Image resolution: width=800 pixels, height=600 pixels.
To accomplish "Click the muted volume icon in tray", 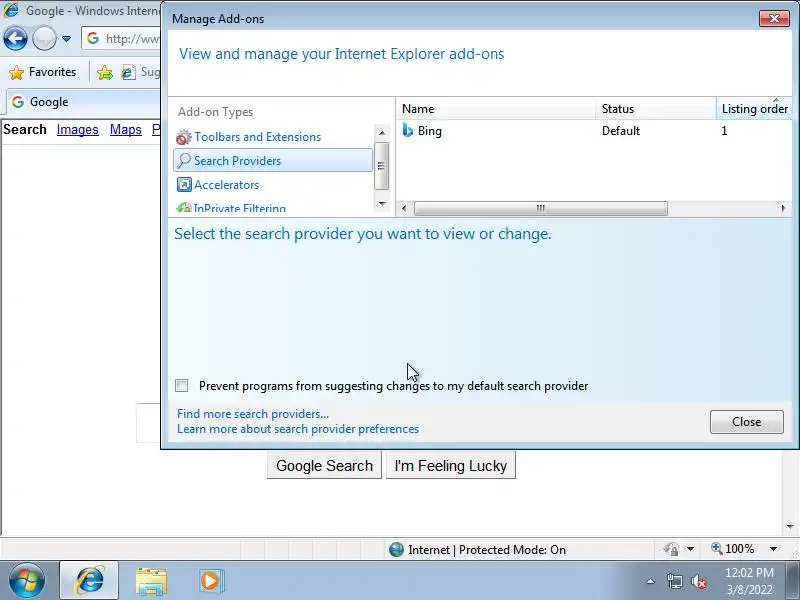I will [698, 581].
